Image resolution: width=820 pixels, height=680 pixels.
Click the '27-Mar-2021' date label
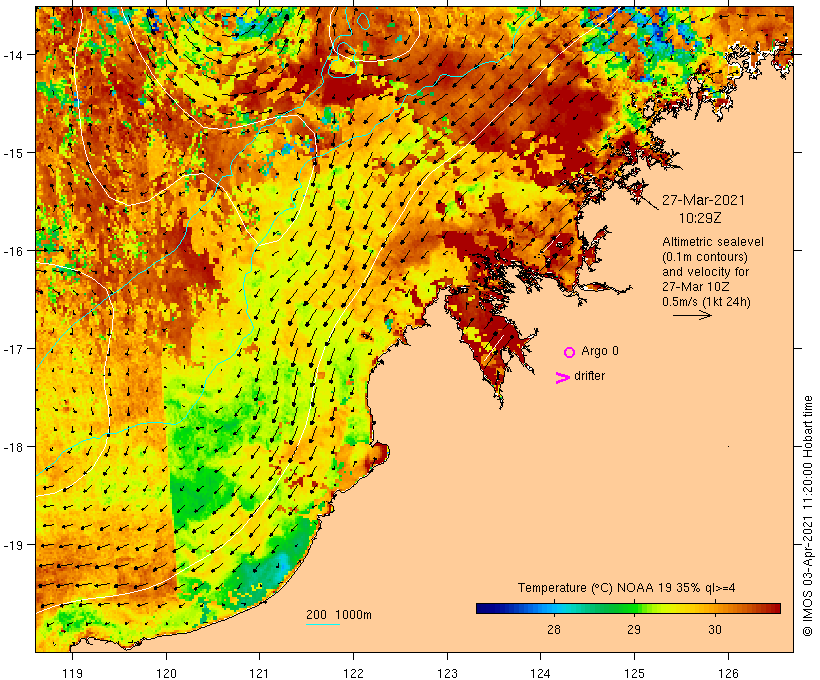coord(703,200)
